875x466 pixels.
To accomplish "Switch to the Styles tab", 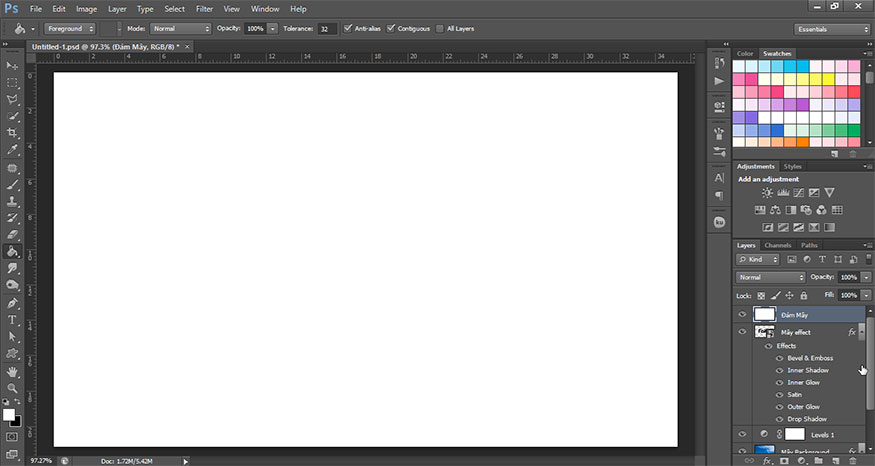I will tap(792, 166).
